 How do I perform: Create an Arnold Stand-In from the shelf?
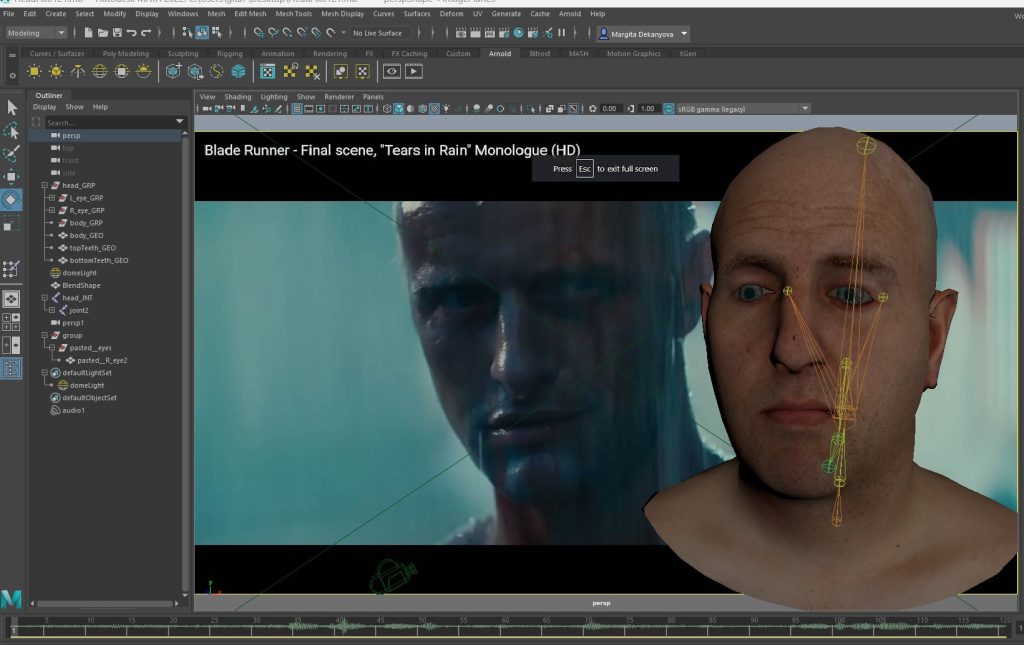173,72
